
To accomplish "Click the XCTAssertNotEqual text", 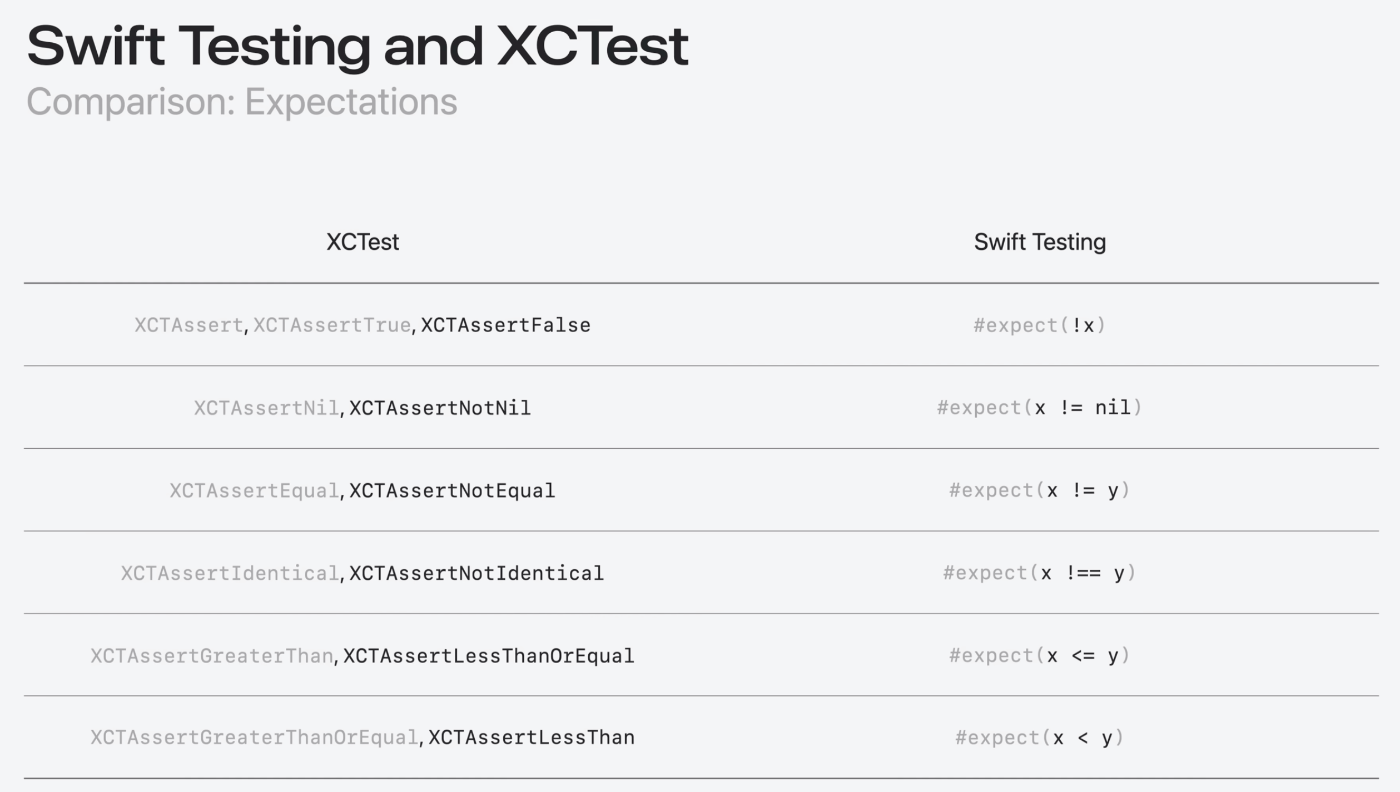I will pyautogui.click(x=452, y=491).
